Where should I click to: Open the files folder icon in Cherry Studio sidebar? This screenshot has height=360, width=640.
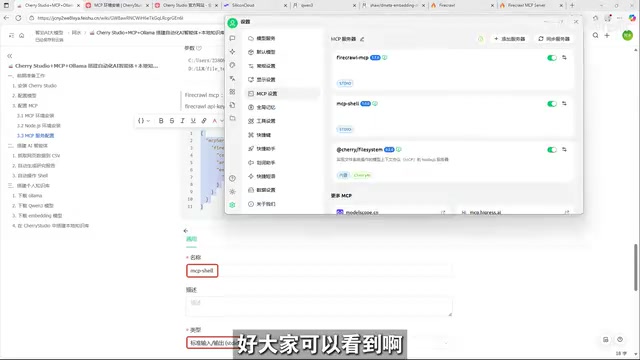pyautogui.click(x=232, y=118)
